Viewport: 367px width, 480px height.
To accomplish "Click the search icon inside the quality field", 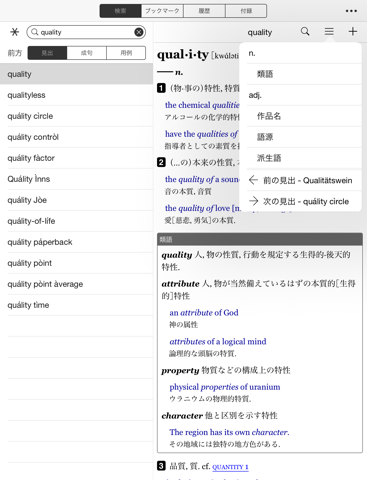I will click(35, 32).
